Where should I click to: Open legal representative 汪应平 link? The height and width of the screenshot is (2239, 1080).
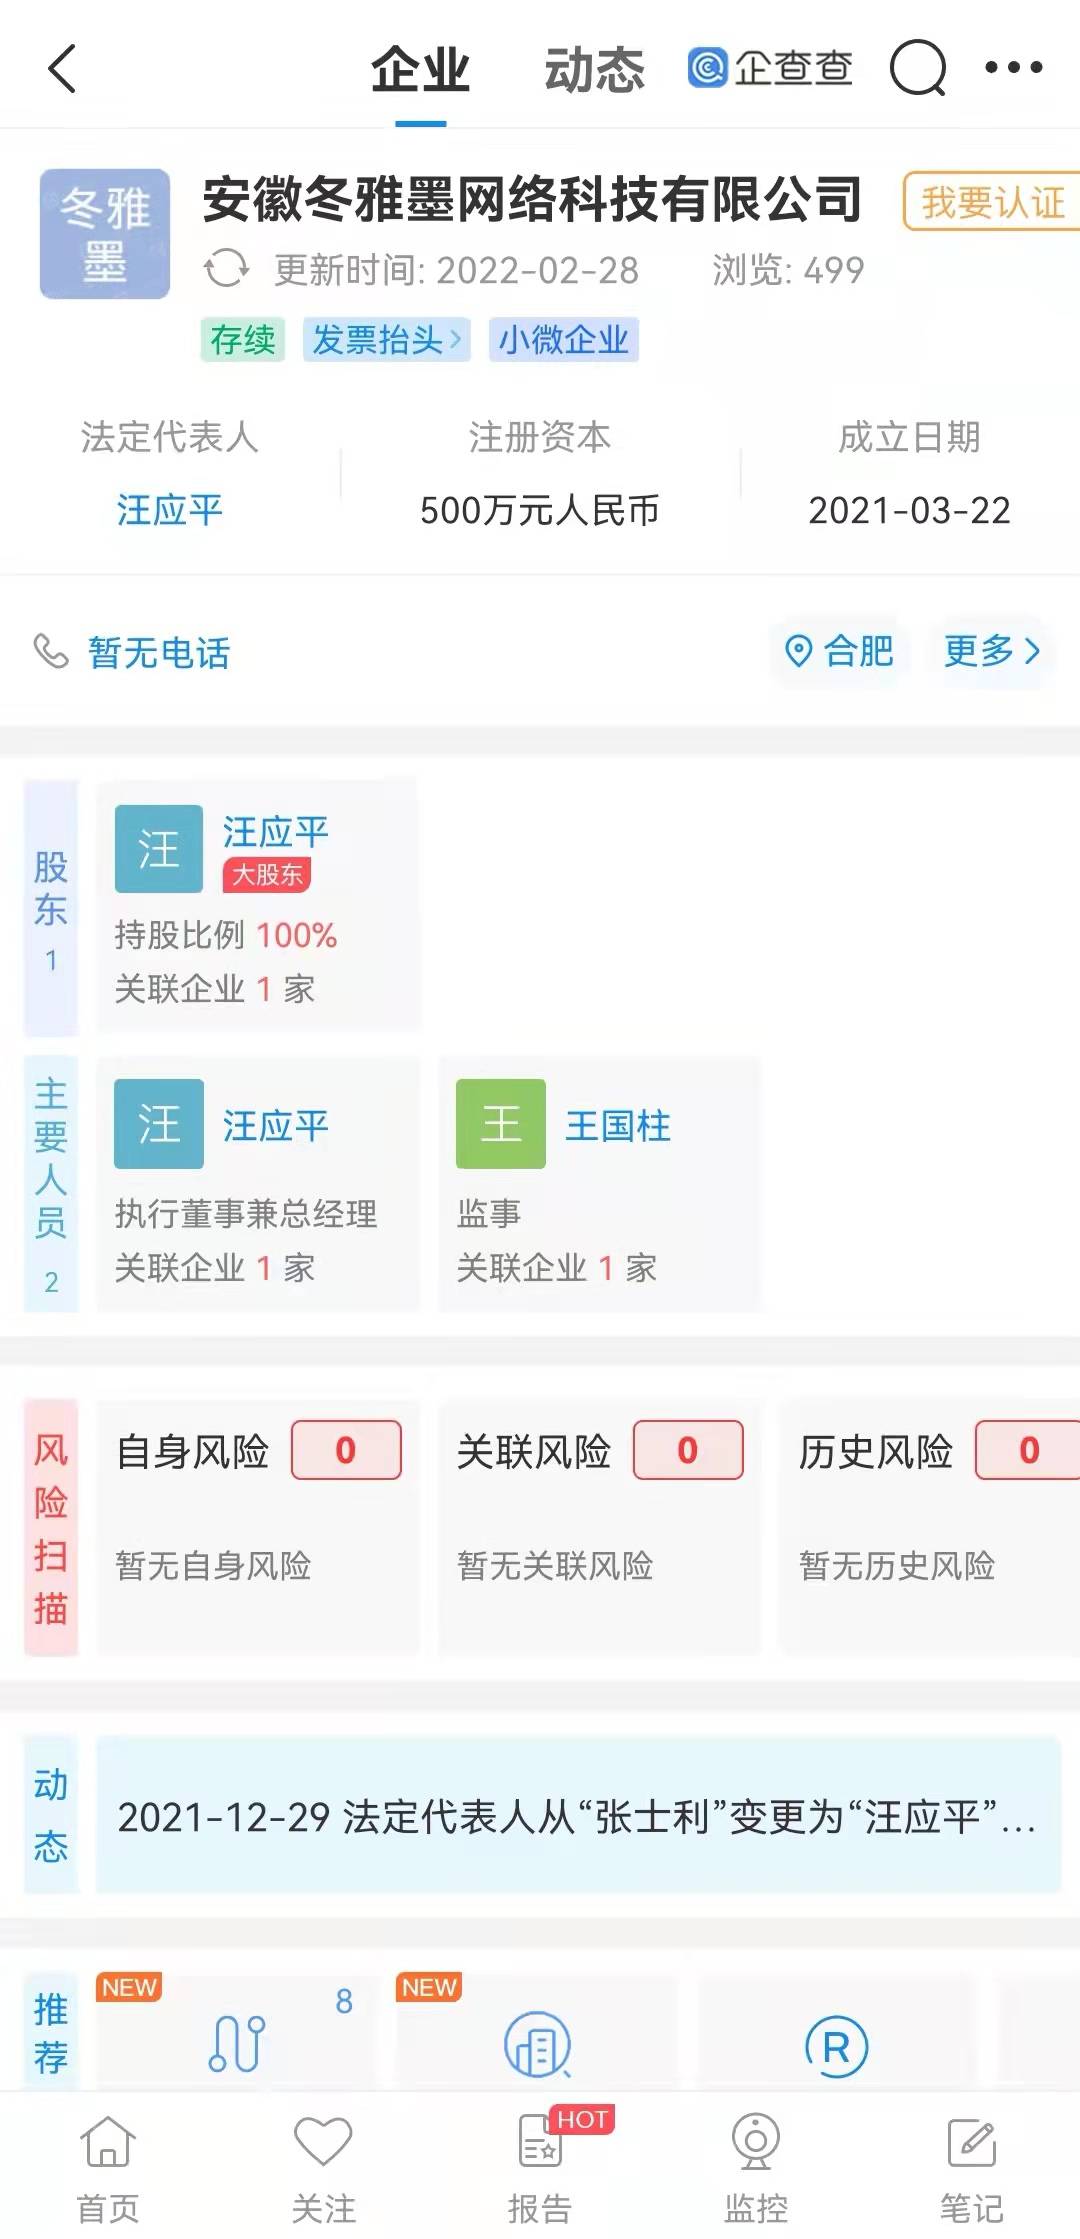coord(169,510)
